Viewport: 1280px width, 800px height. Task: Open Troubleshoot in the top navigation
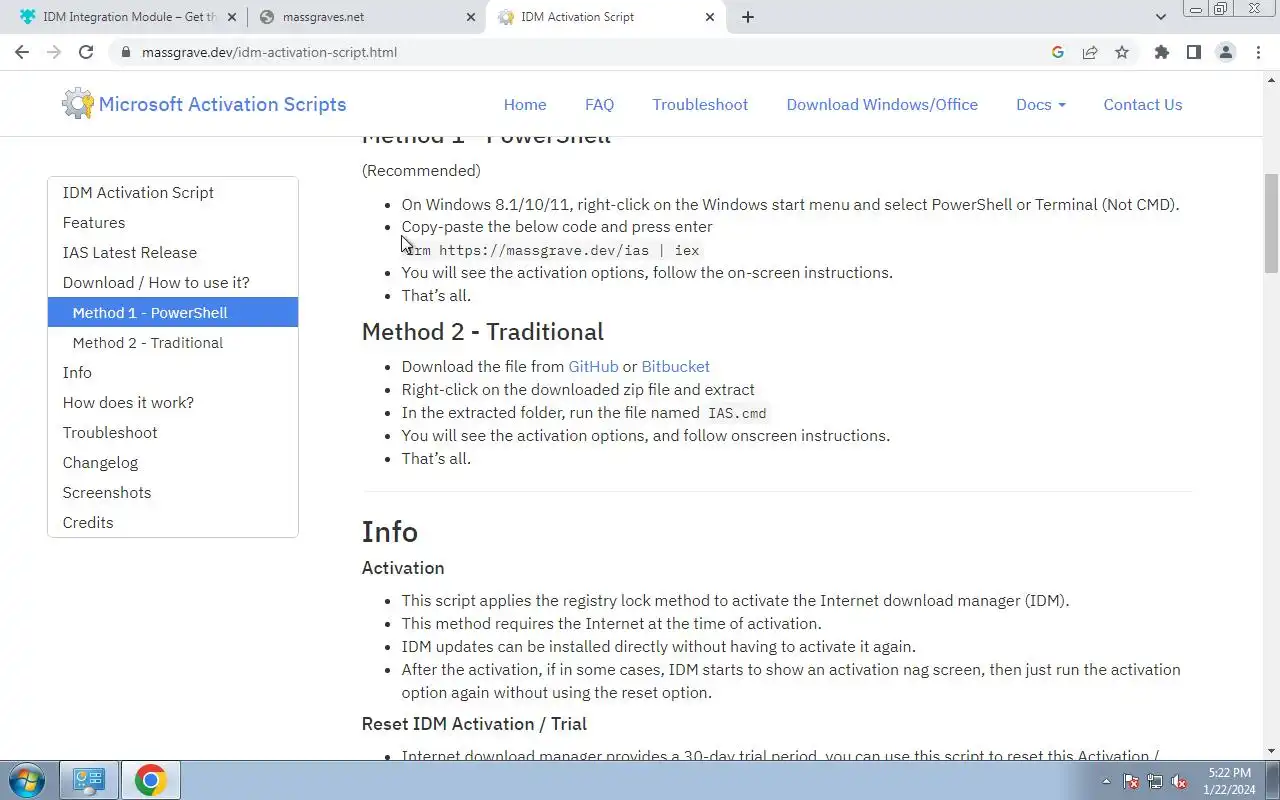coord(700,104)
